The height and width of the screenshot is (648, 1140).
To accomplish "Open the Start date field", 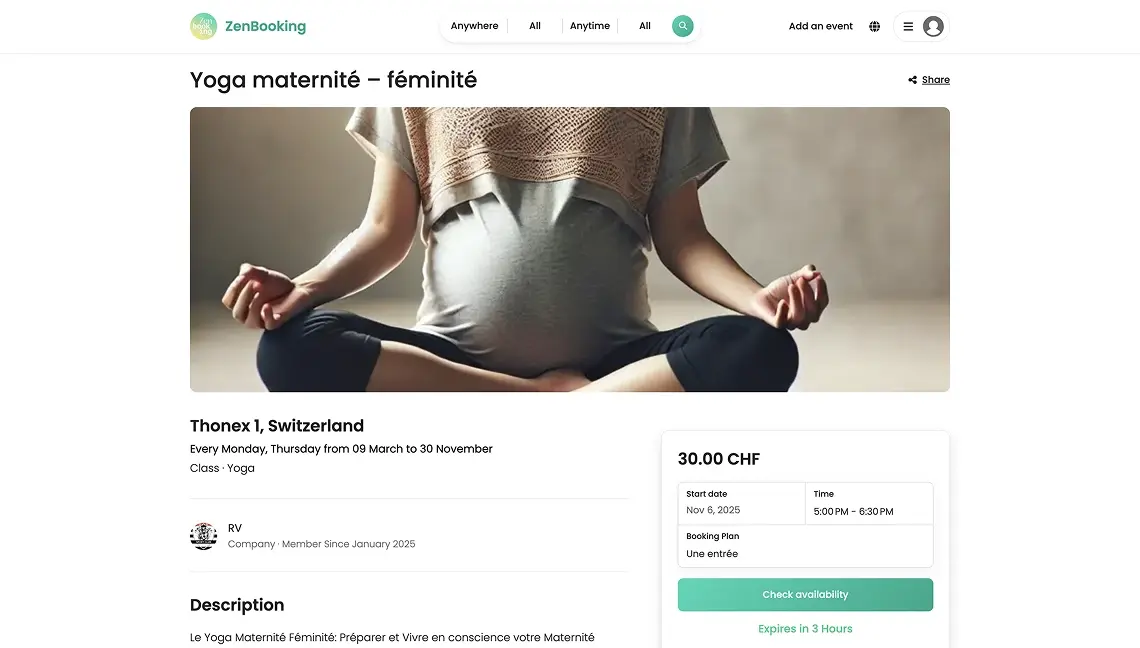I will [x=742, y=503].
